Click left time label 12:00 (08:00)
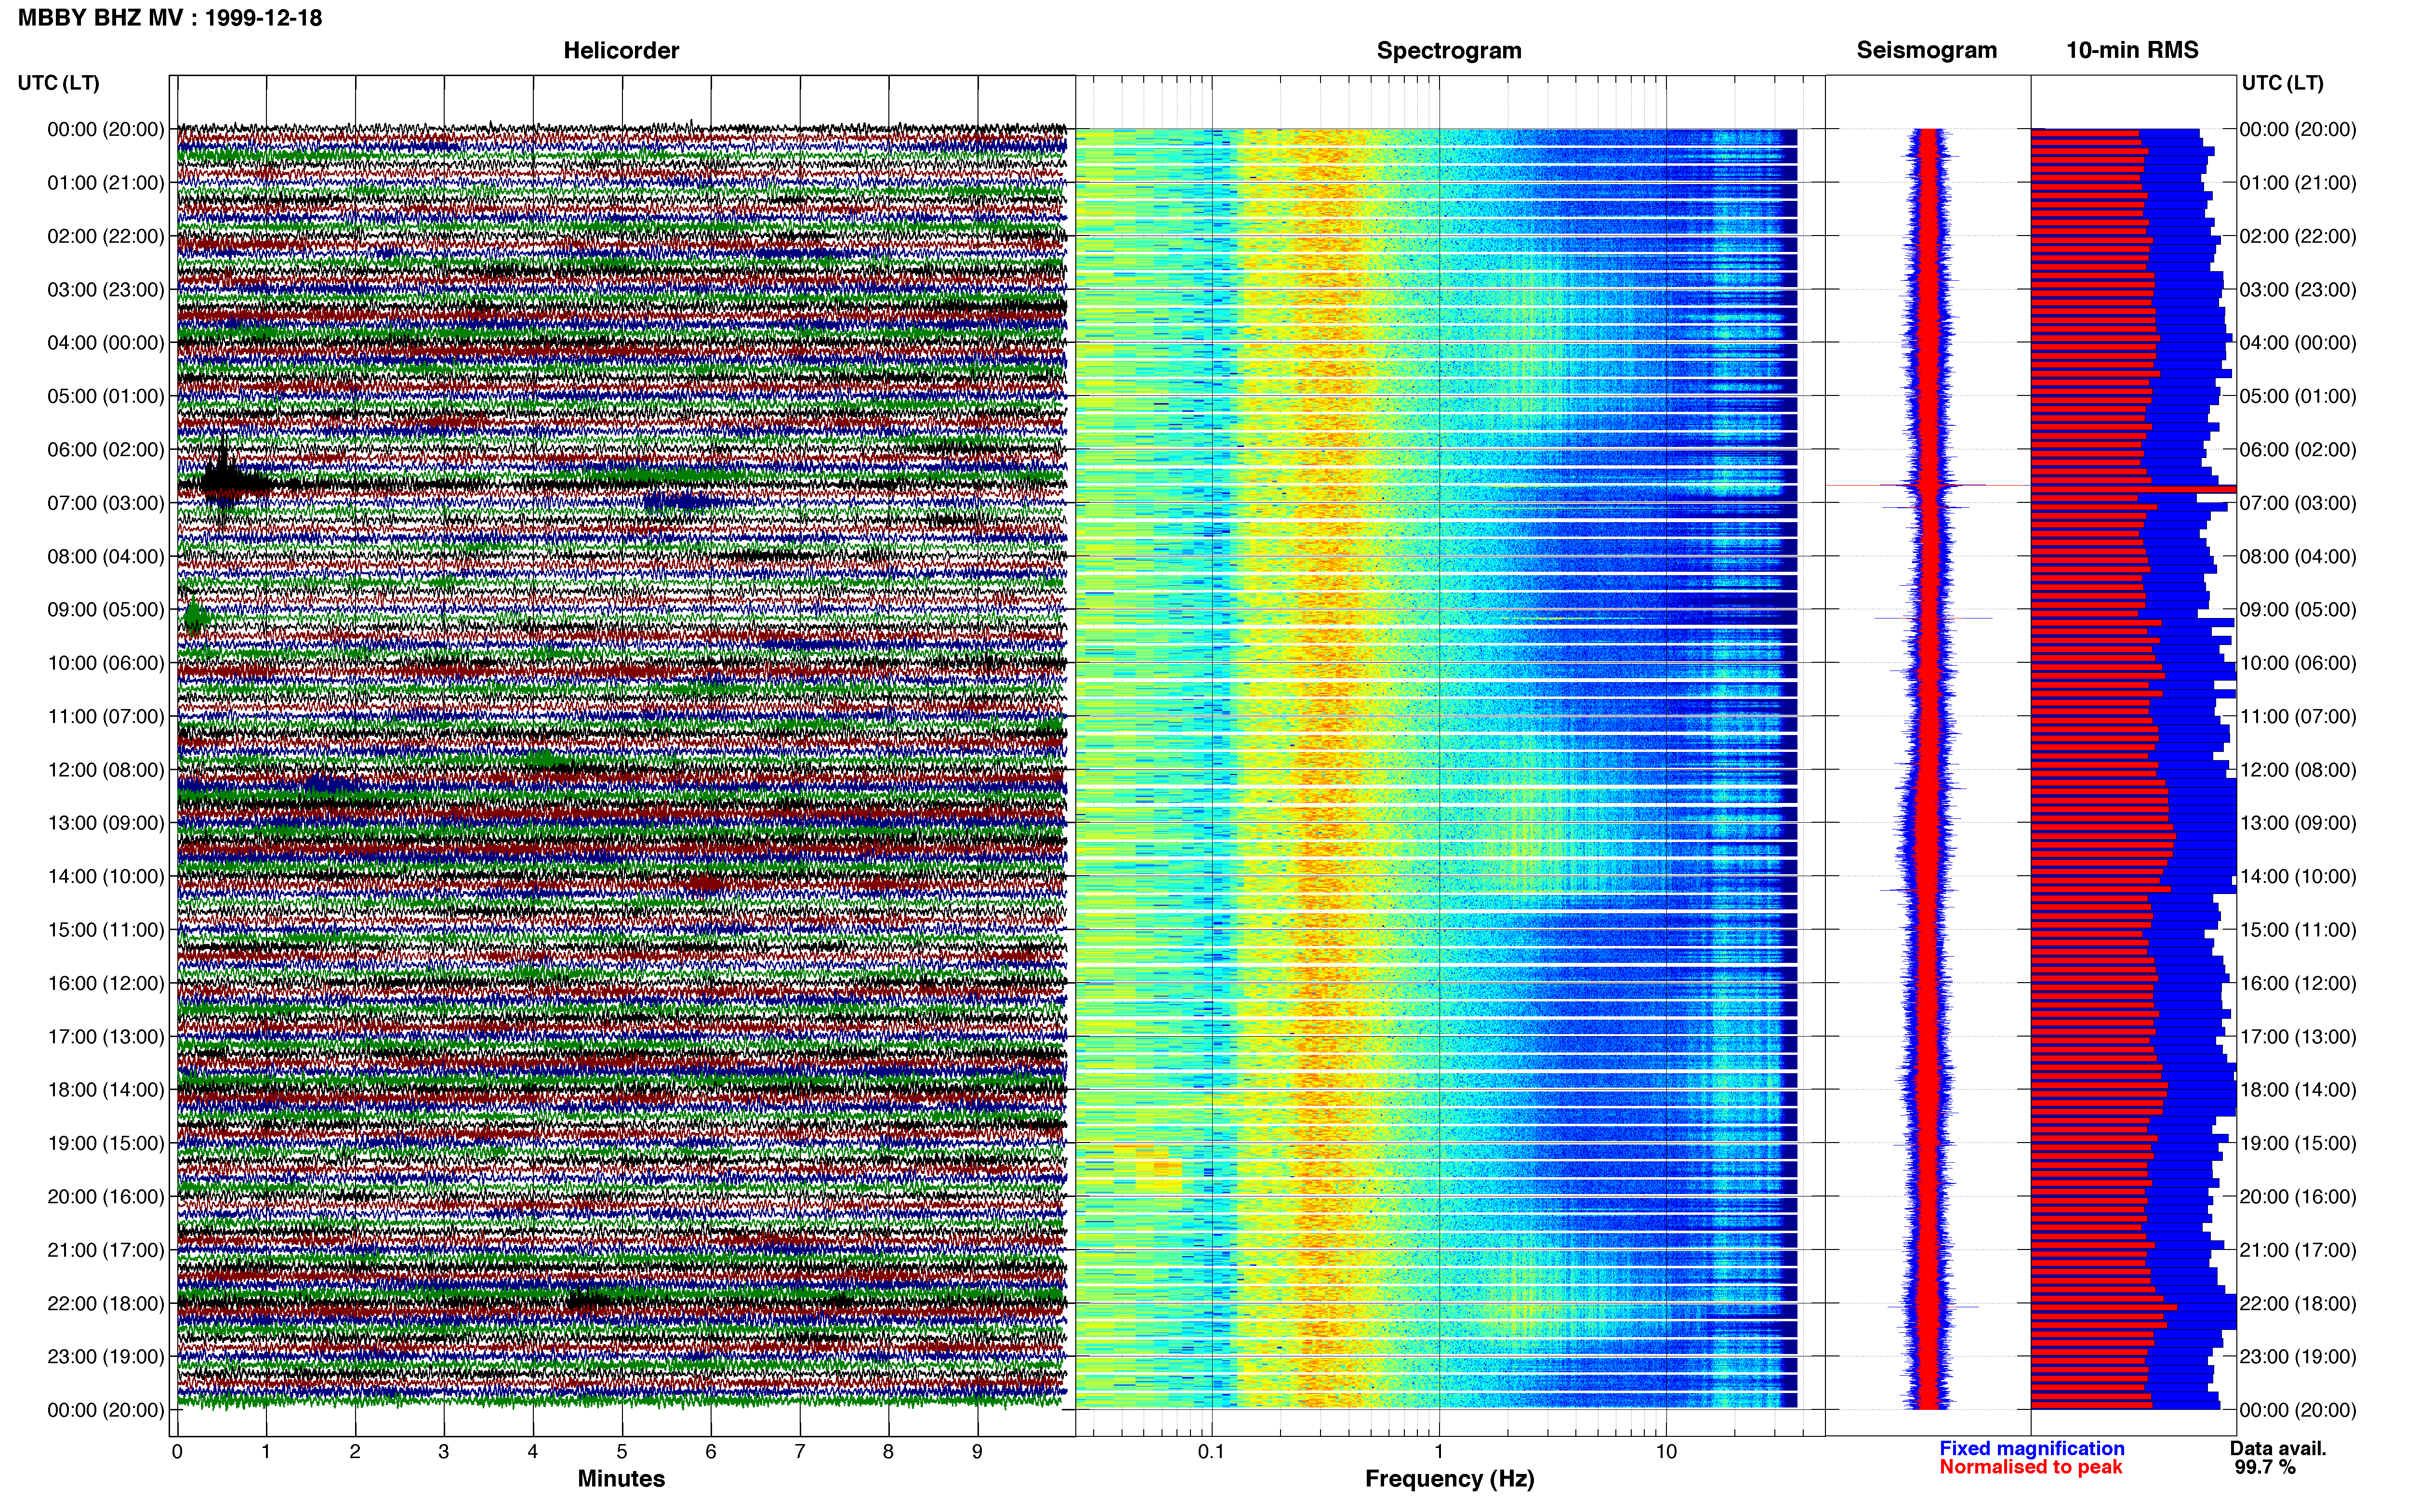 pyautogui.click(x=106, y=770)
